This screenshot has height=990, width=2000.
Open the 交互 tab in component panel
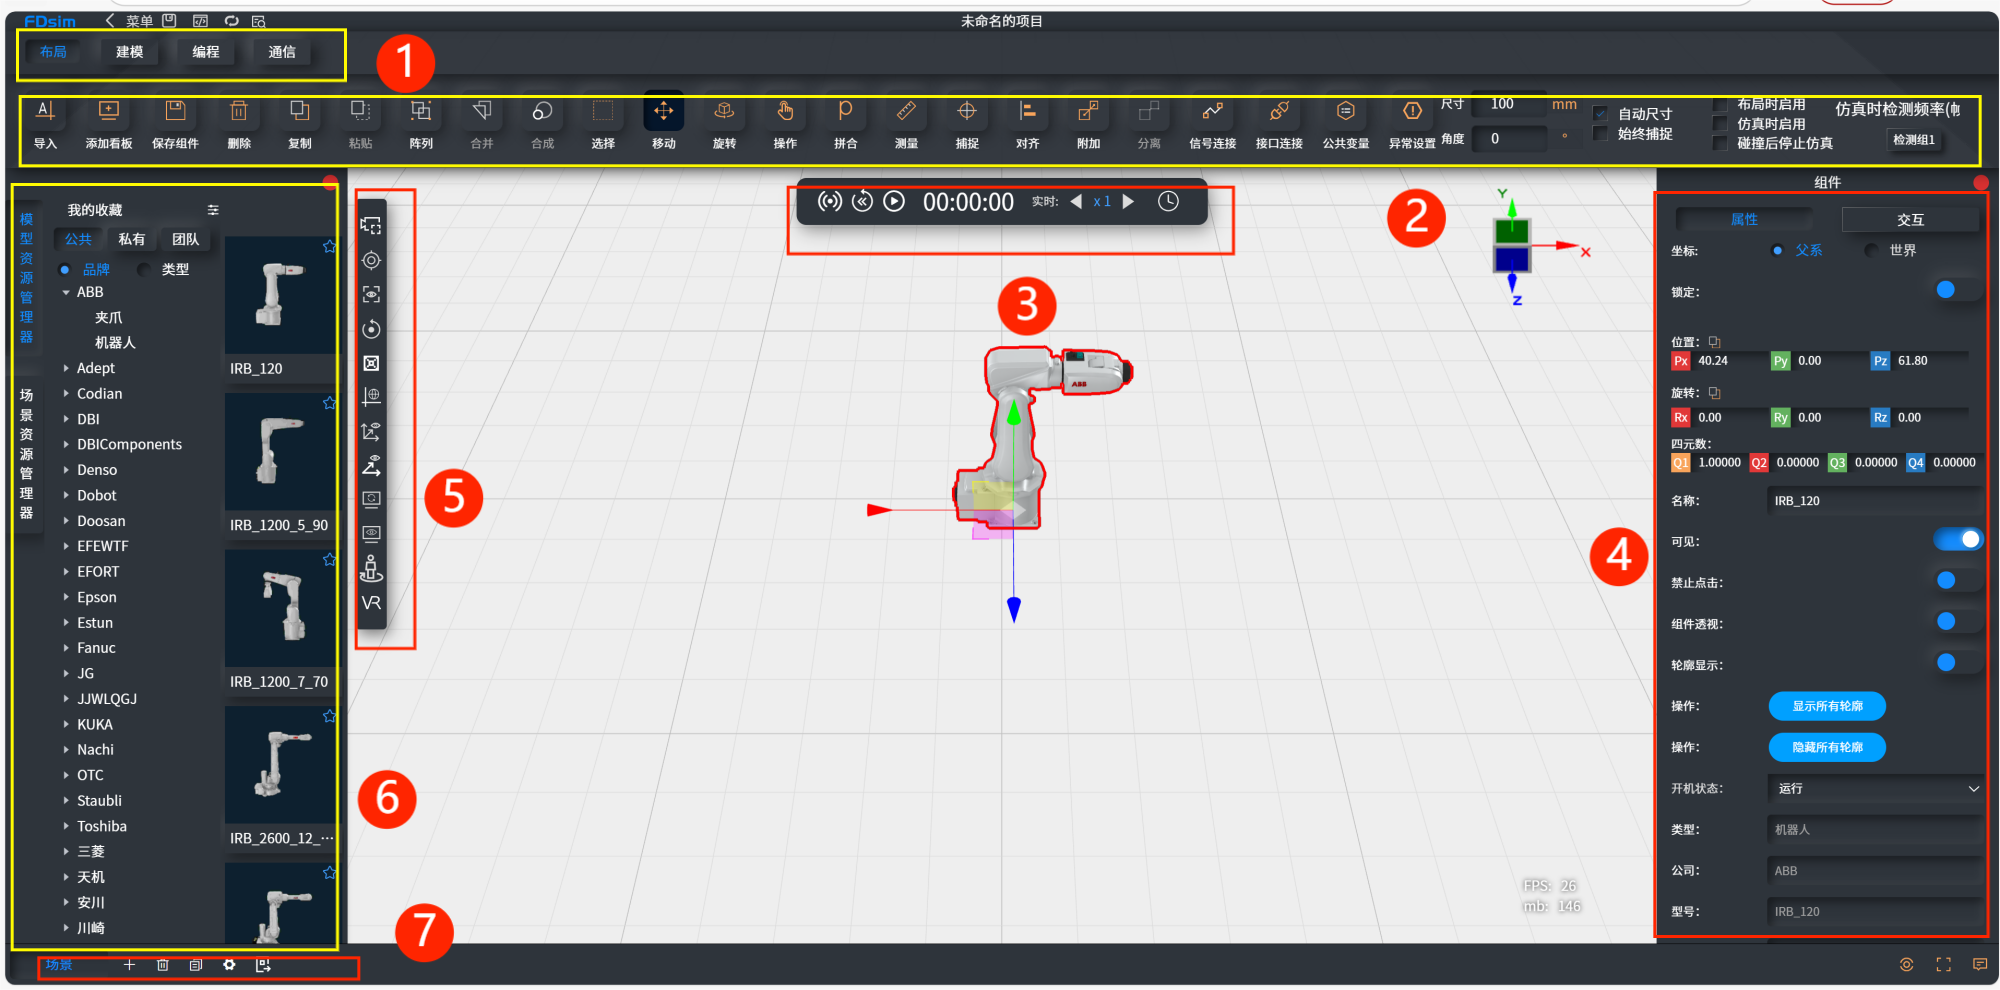pyautogui.click(x=1910, y=220)
